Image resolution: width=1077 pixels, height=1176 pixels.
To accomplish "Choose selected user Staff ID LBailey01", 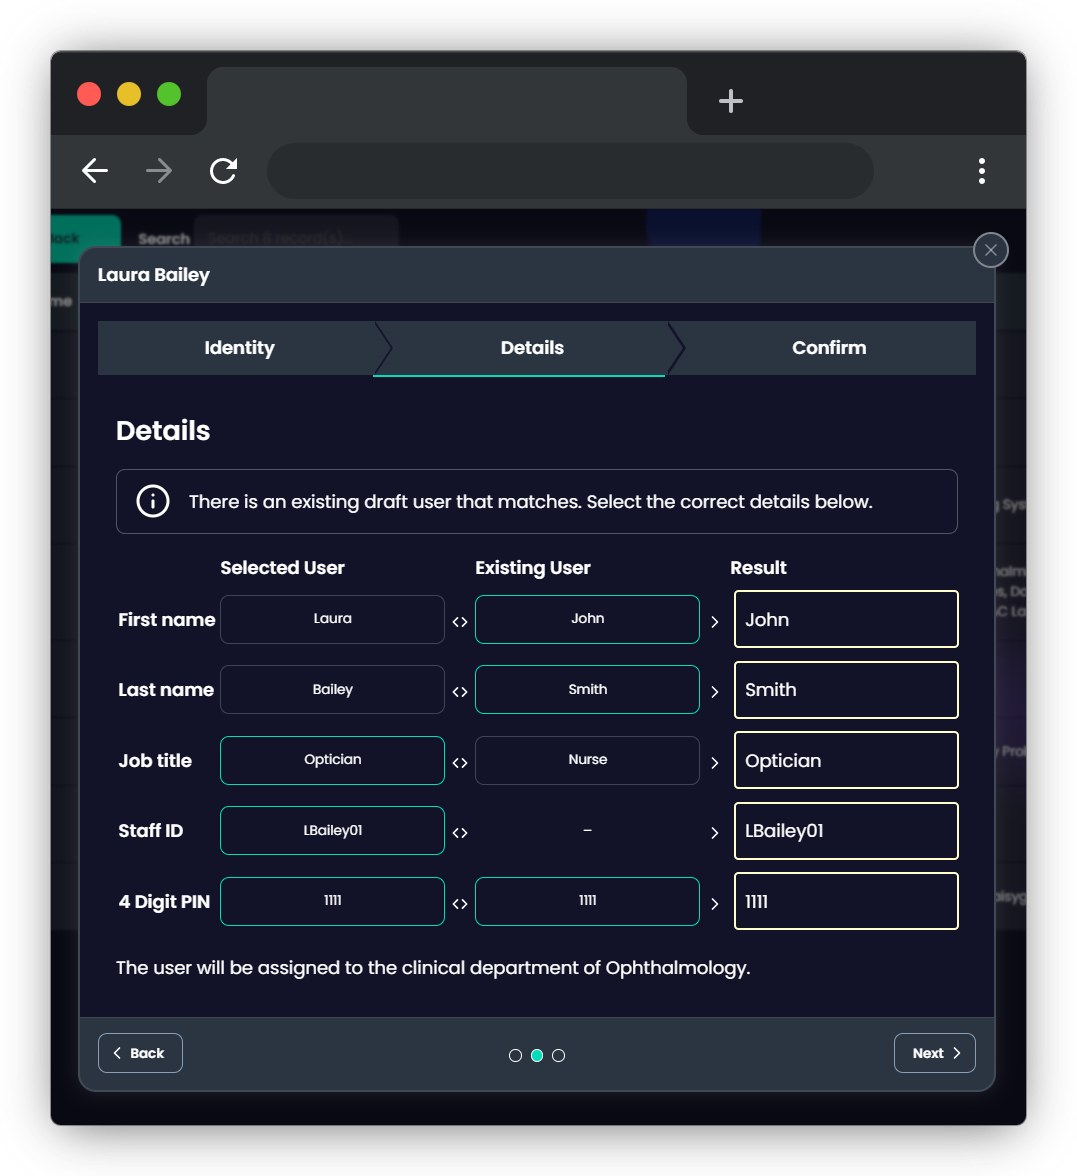I will [332, 831].
